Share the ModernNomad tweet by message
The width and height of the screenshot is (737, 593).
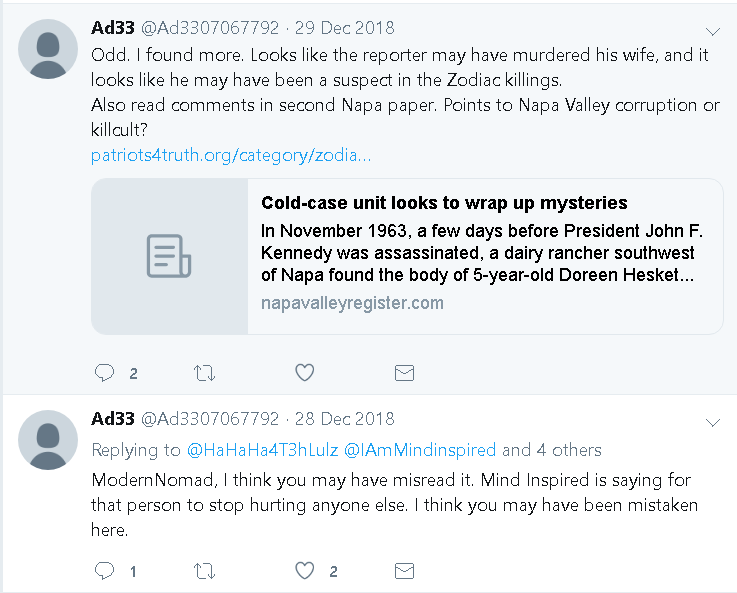tap(404, 571)
